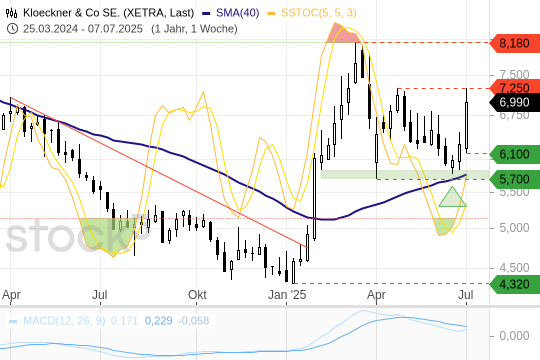The width and height of the screenshot is (540, 360).
Task: Click the date range 25.03.2024 - 07.07.2025
Action: (83, 29)
